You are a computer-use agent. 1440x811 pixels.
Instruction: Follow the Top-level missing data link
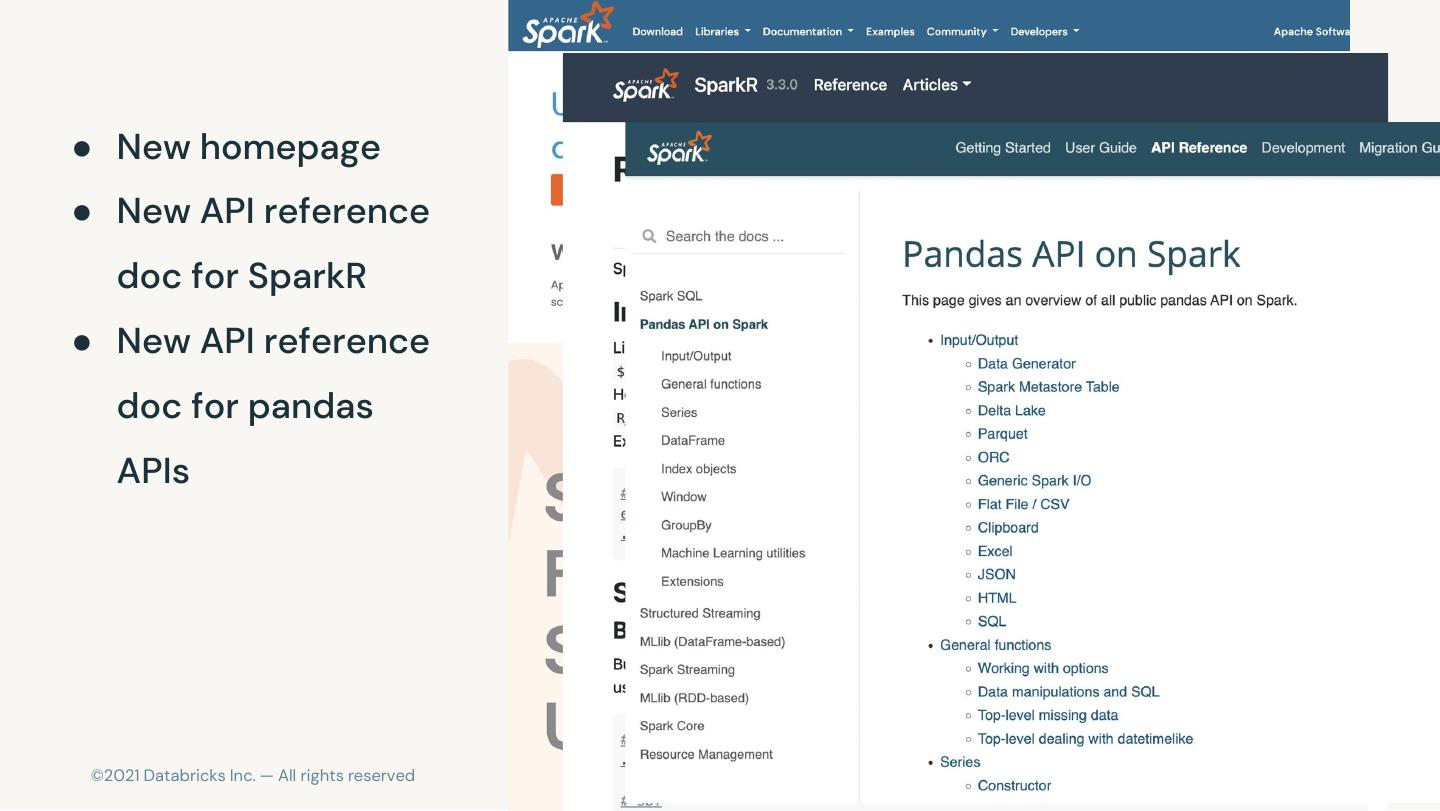tap(1048, 715)
